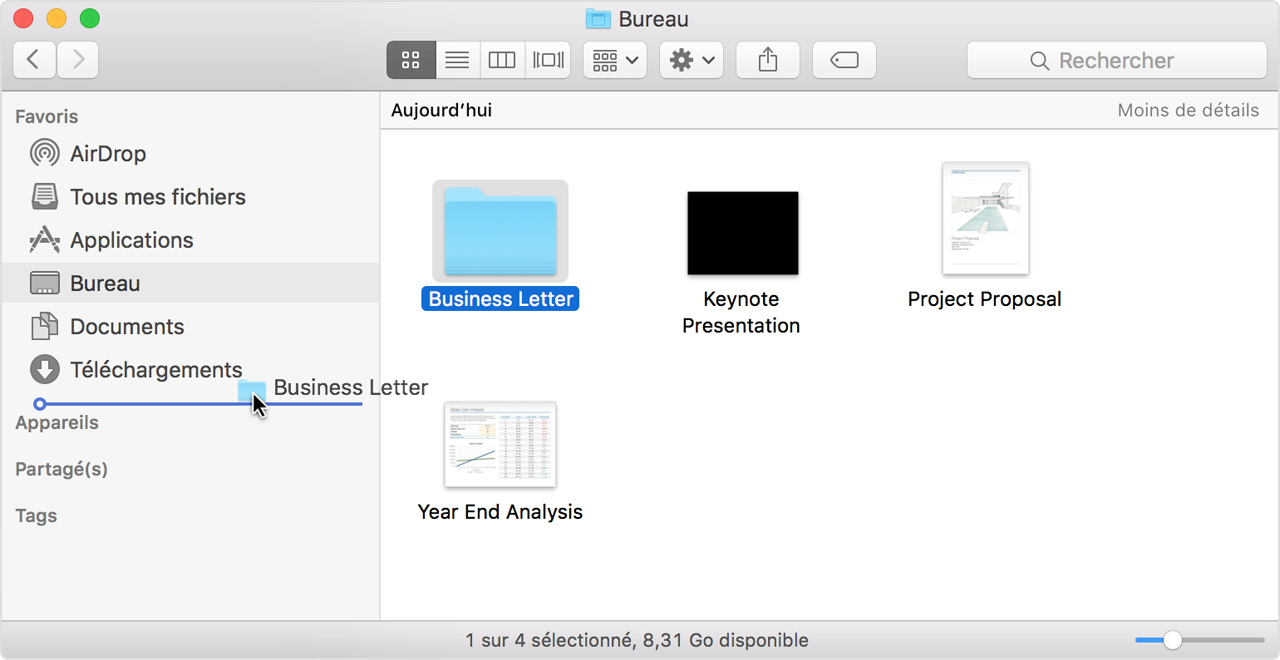Image resolution: width=1280 pixels, height=660 pixels.
Task: Select the Keynote Presentation black thumbnail
Action: tap(742, 233)
